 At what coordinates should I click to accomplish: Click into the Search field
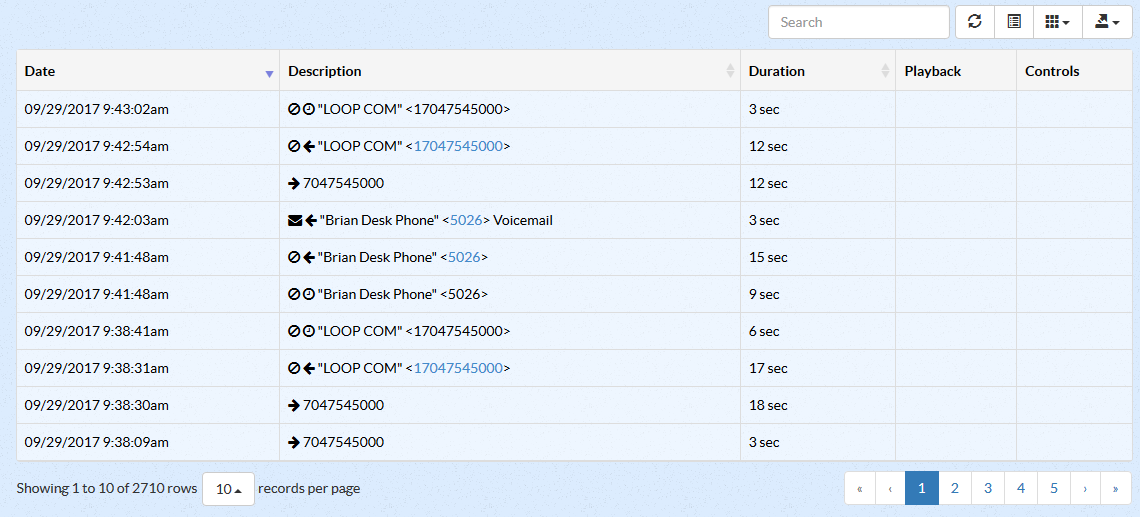(x=859, y=22)
